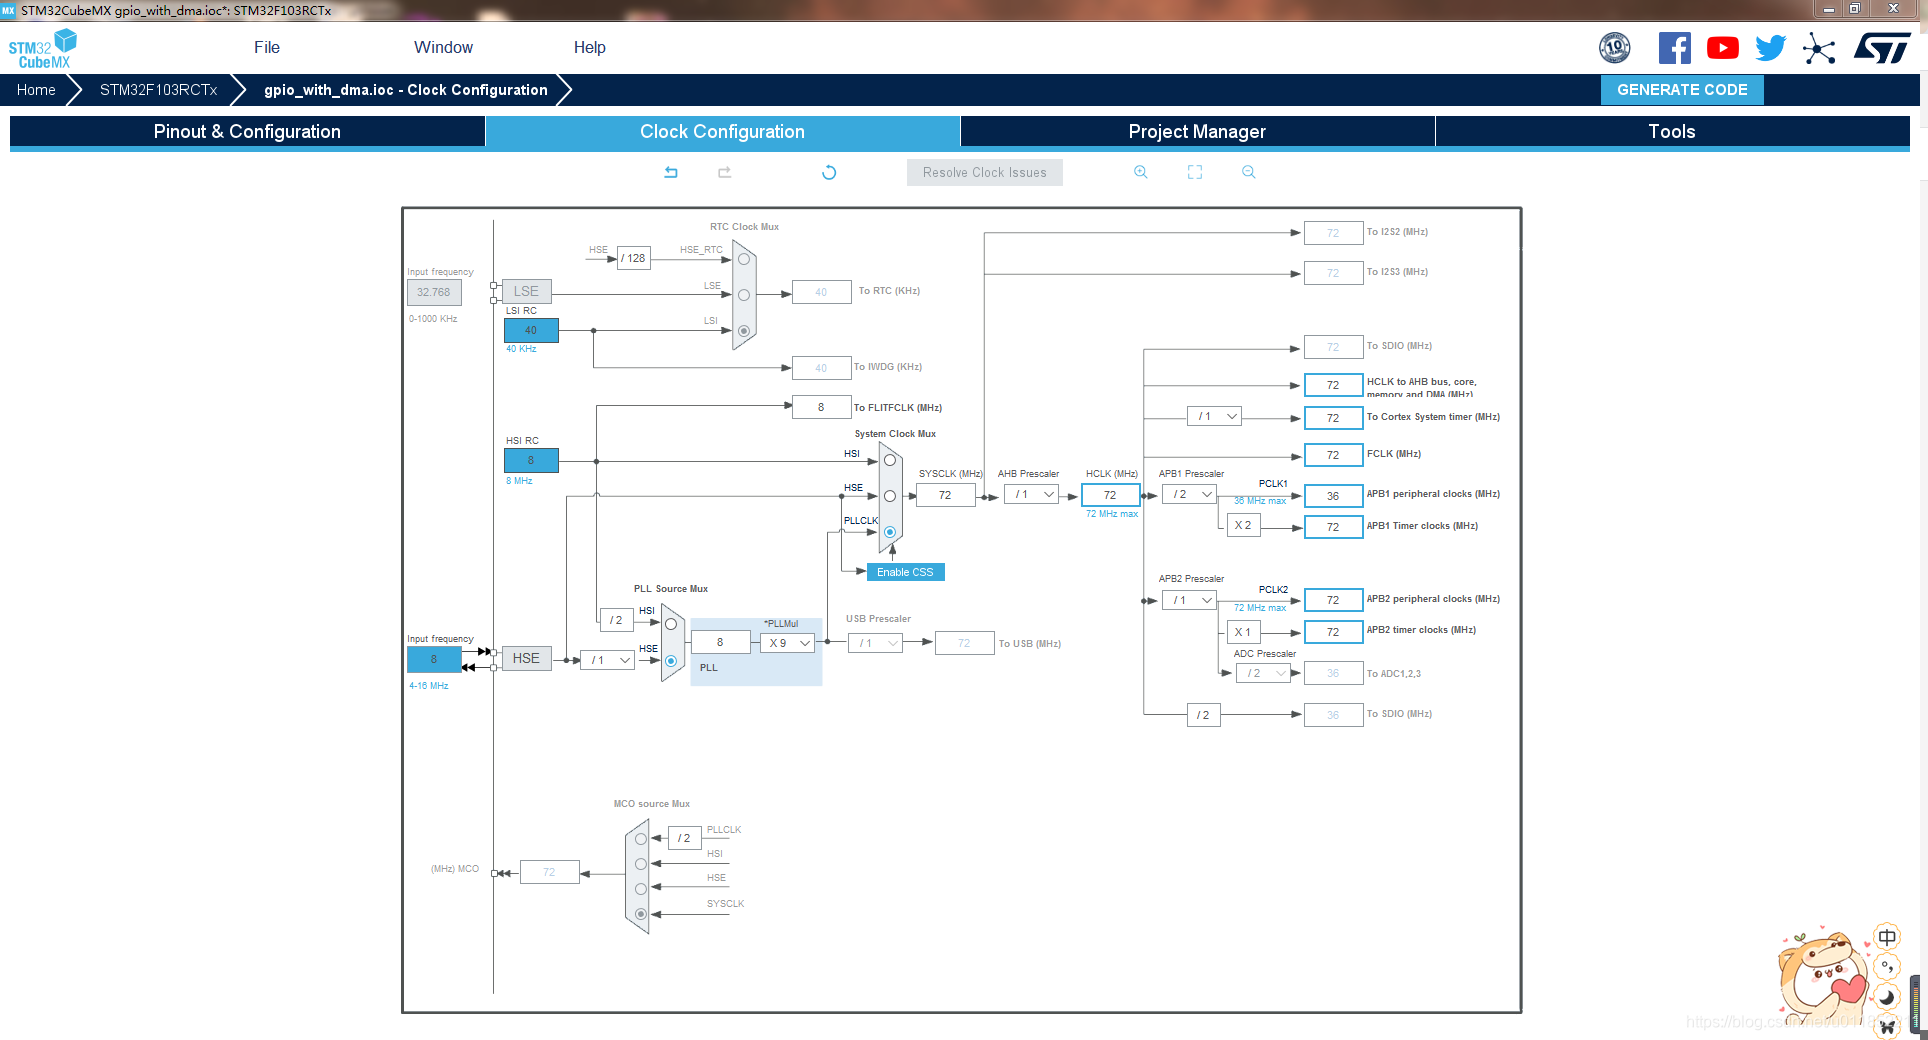Open the STM32CubeMX Facebook page icon
The height and width of the screenshot is (1040, 1928).
point(1675,47)
